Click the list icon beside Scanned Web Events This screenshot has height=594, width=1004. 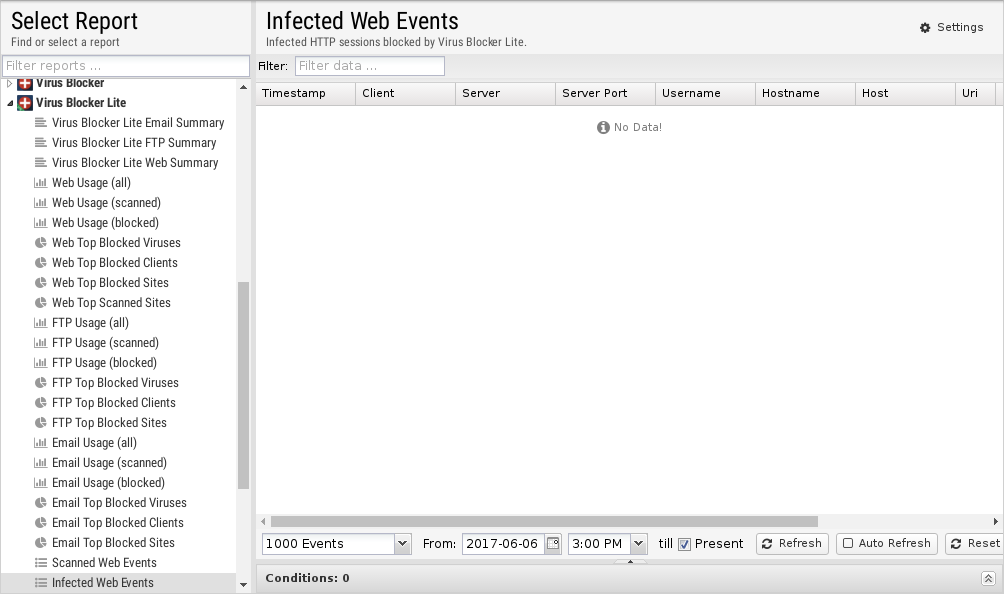(41, 563)
